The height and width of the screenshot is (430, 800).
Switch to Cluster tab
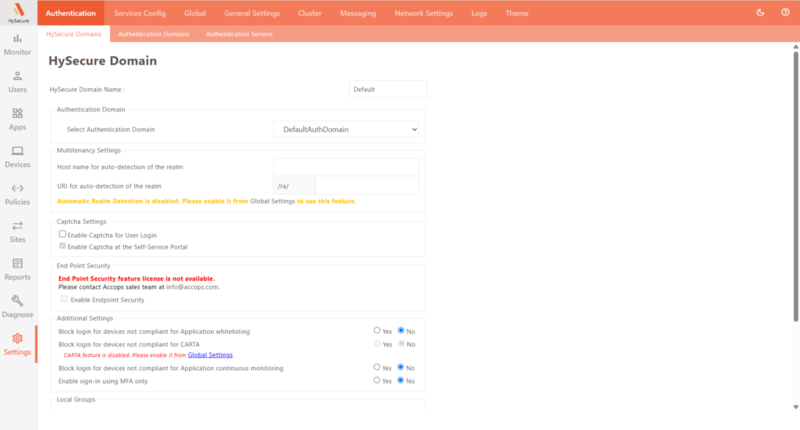click(x=310, y=13)
